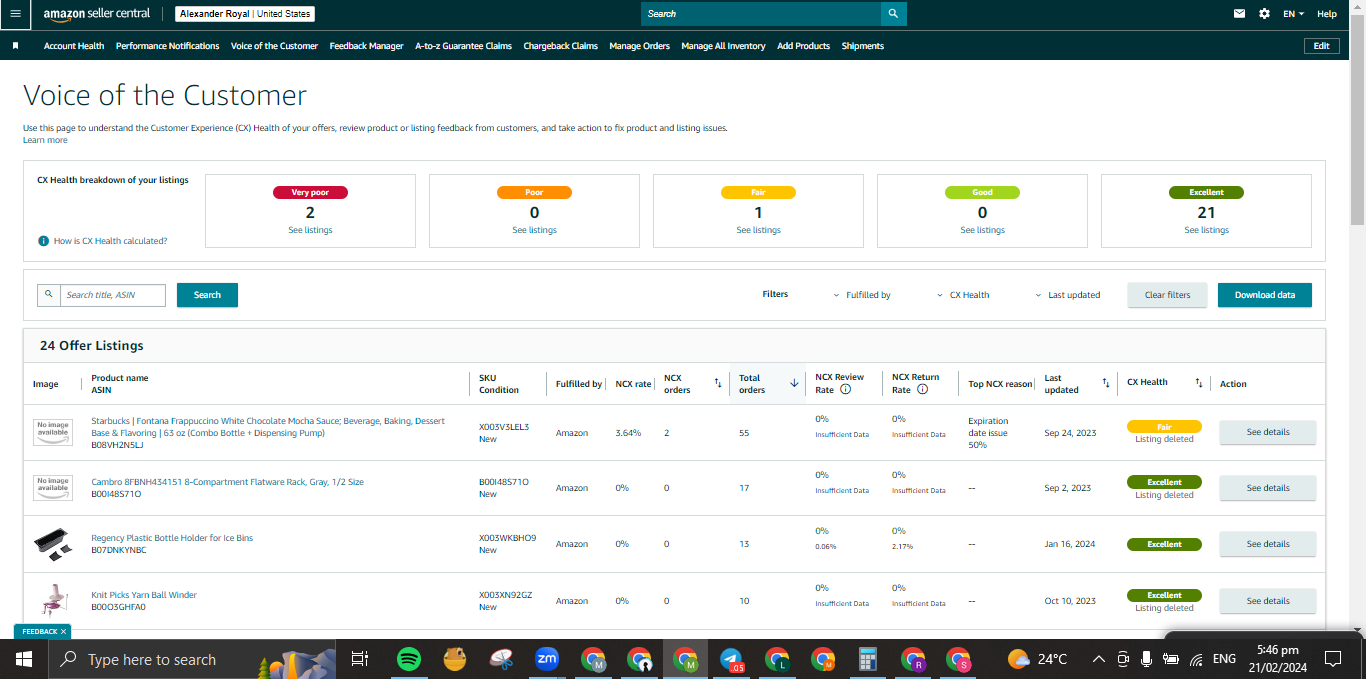Viewport: 1366px width, 679px height.
Task: Open A-to-z Guarantee Claims
Action: (463, 46)
